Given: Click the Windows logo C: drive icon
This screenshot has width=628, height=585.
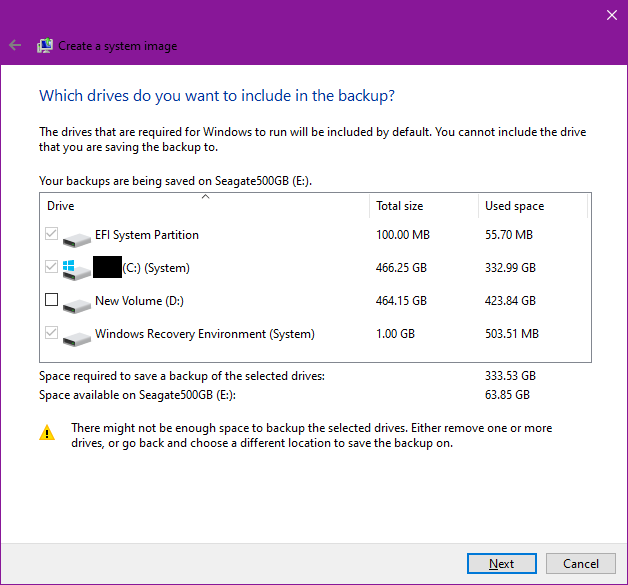Looking at the screenshot, I should 76,269.
